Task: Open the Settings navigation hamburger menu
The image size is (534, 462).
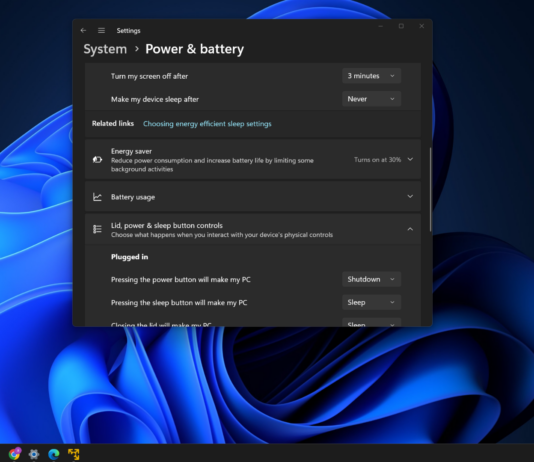Action: [x=101, y=31]
